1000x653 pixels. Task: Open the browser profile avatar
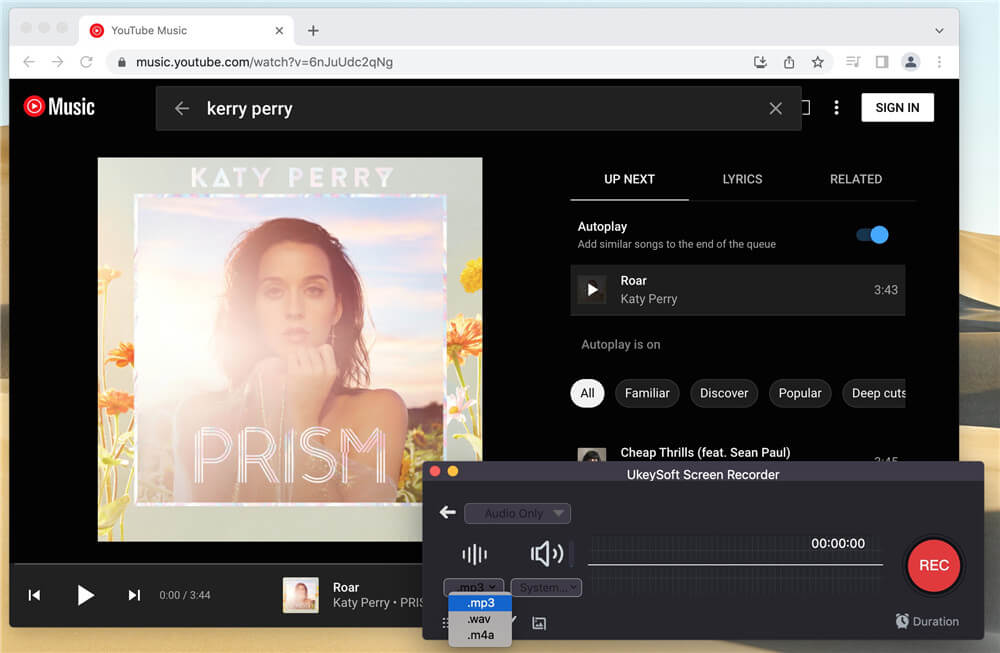click(911, 62)
